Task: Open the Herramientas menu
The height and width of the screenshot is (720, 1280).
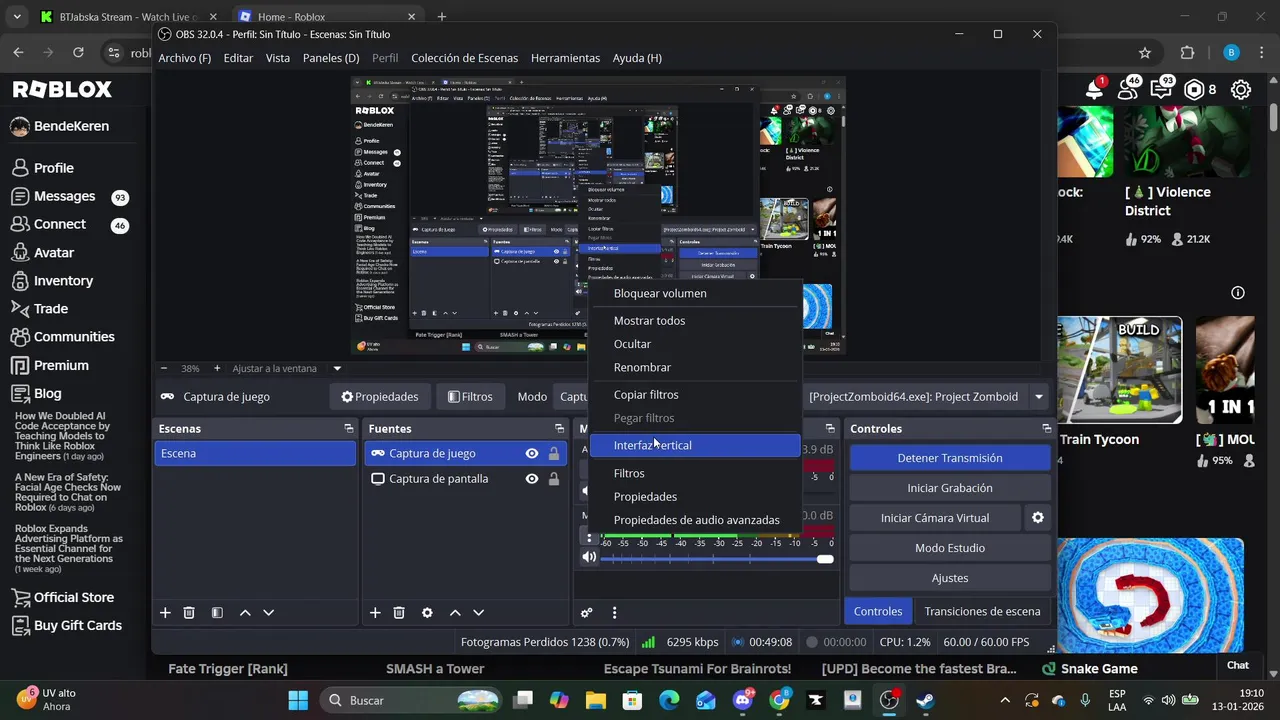Action: [x=565, y=58]
